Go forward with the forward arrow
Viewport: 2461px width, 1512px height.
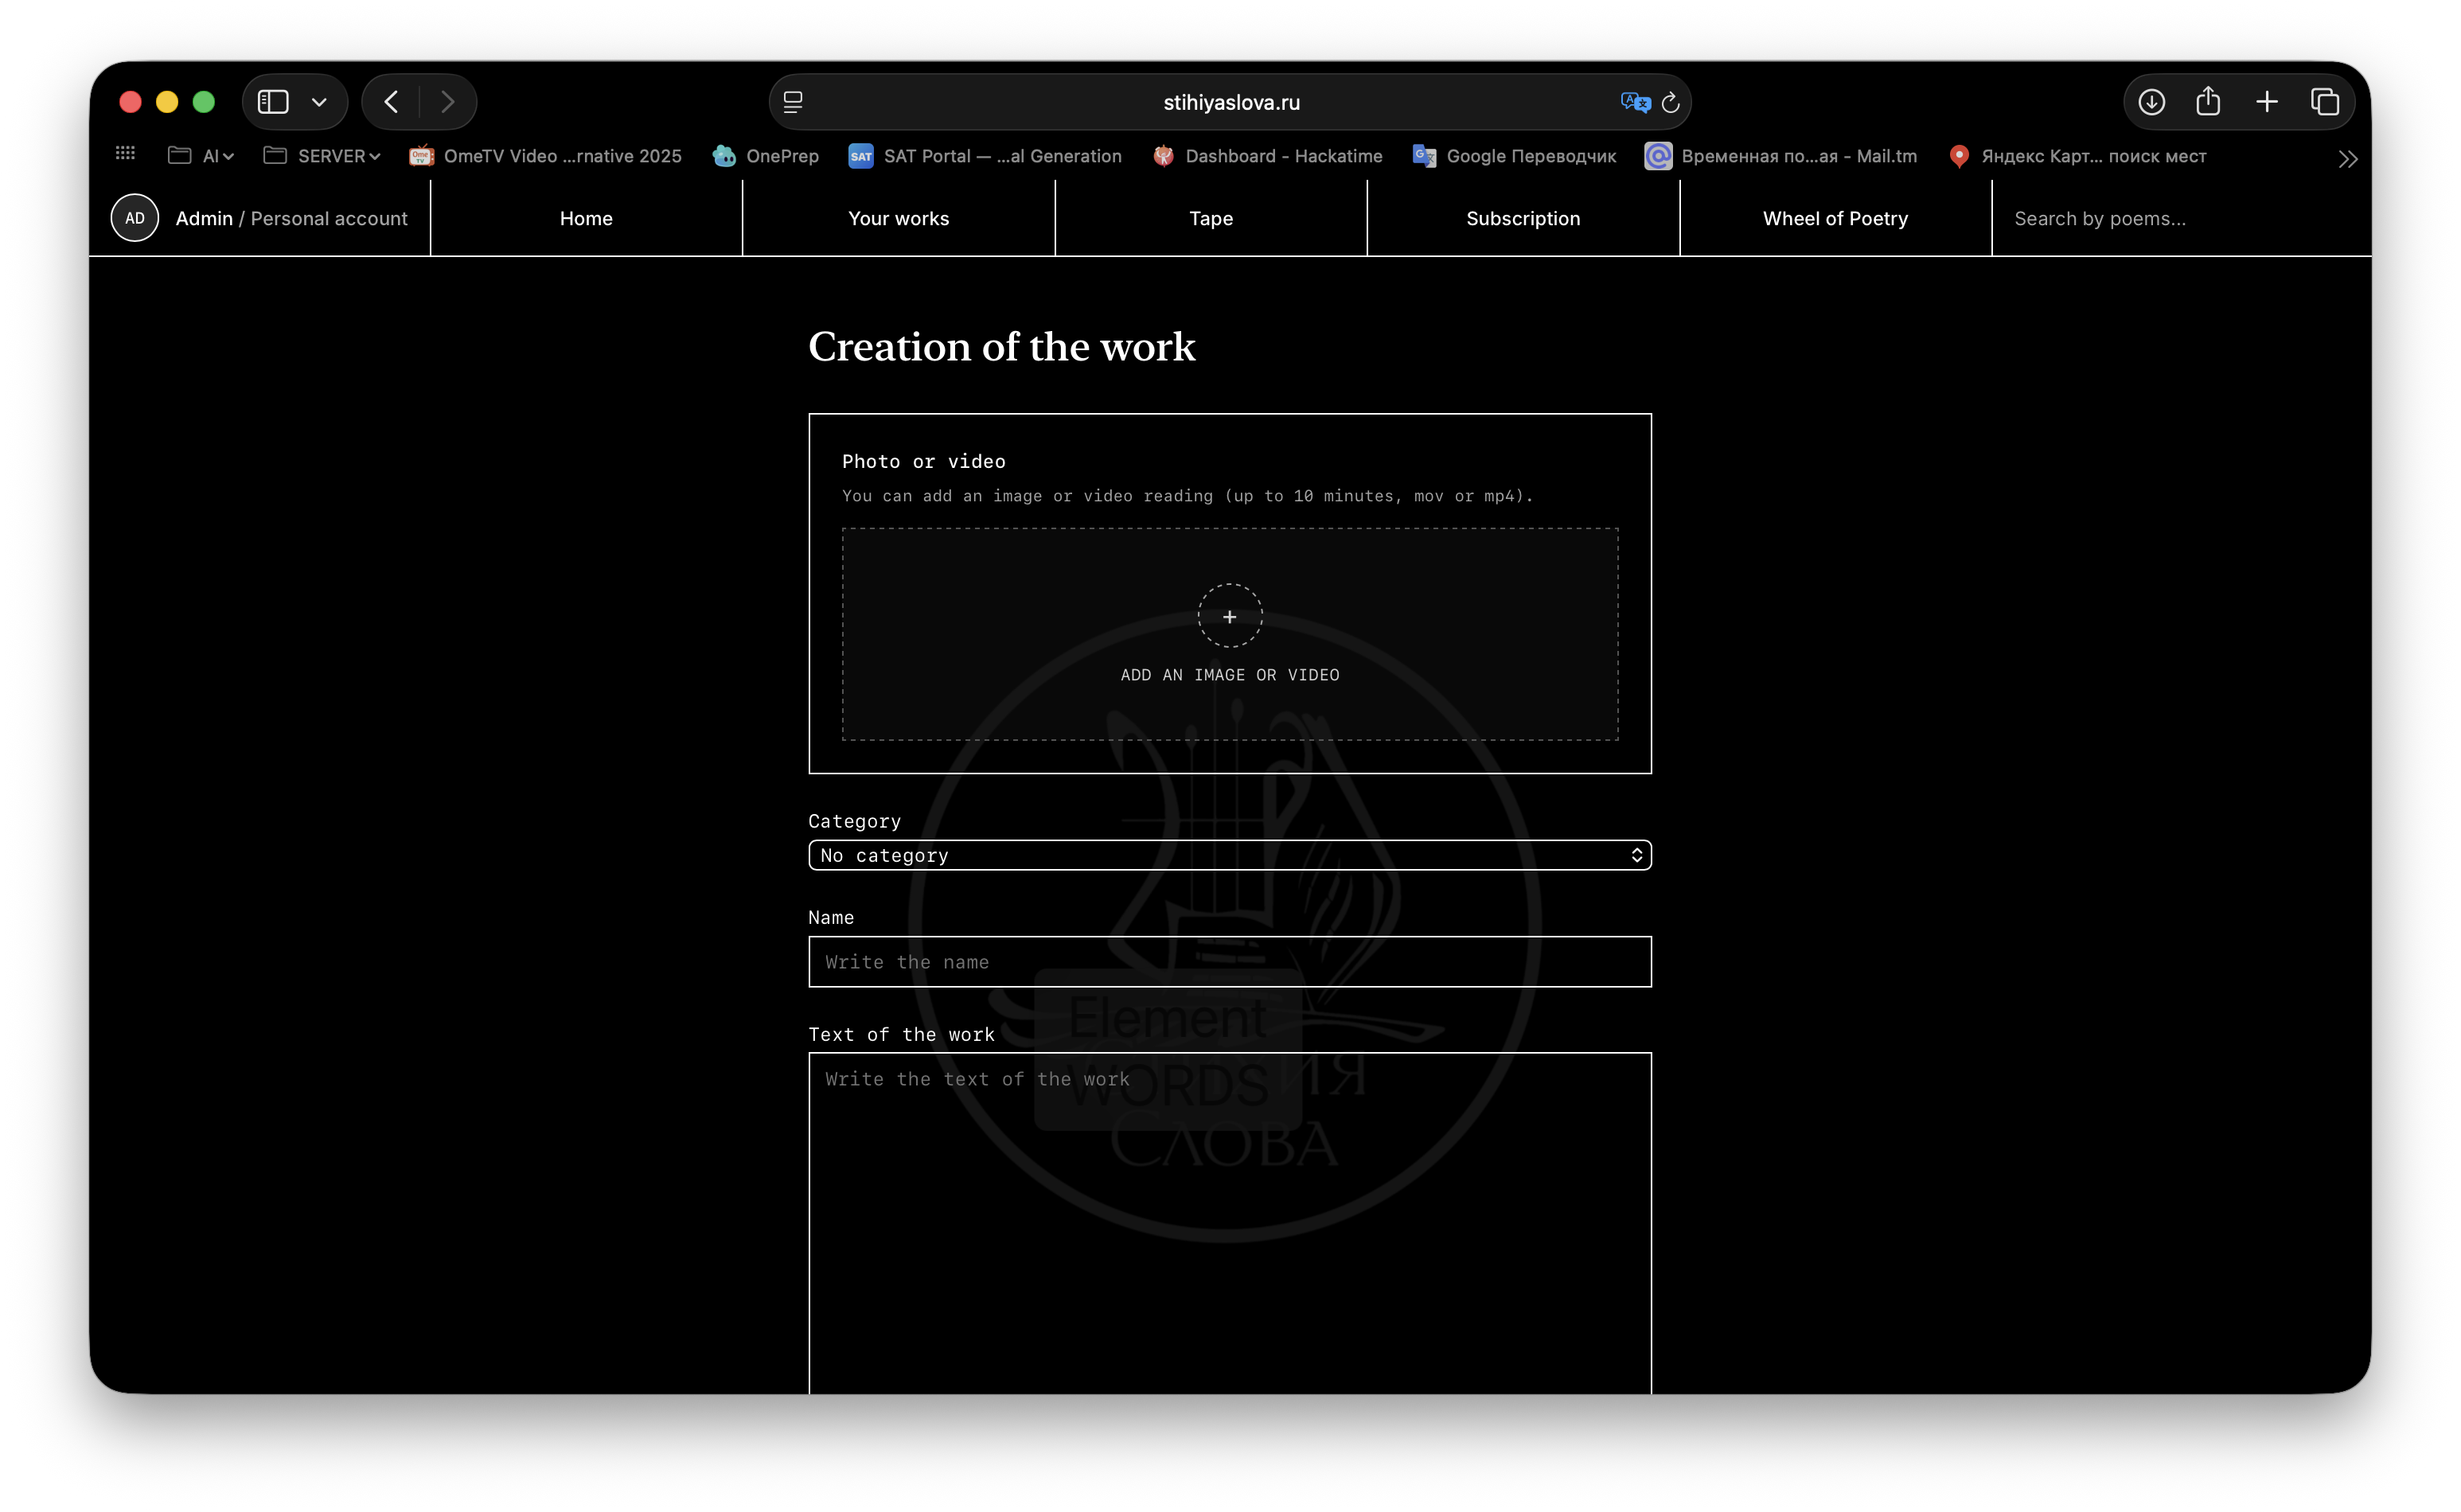coord(447,102)
